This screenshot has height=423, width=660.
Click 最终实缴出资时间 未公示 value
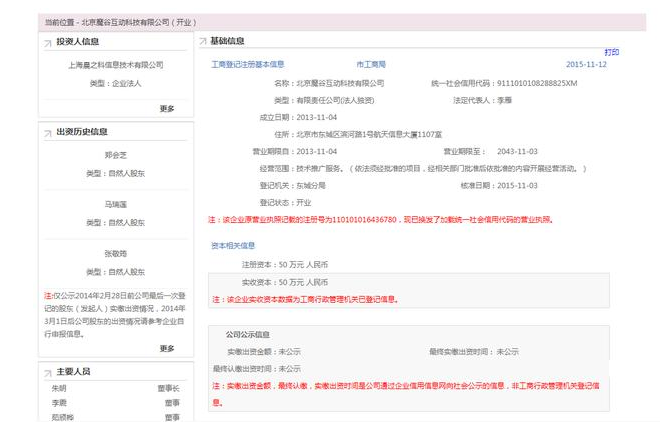click(507, 351)
